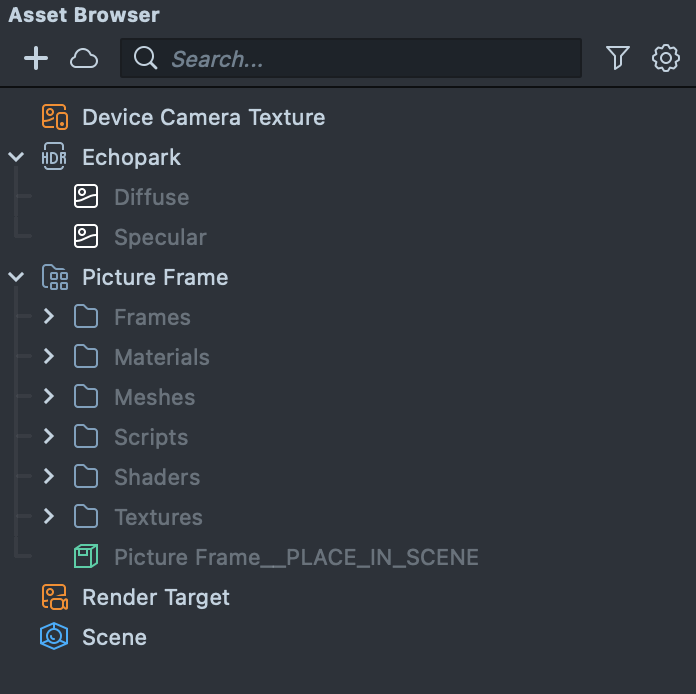Select the Diffuse texture asset

(151, 197)
